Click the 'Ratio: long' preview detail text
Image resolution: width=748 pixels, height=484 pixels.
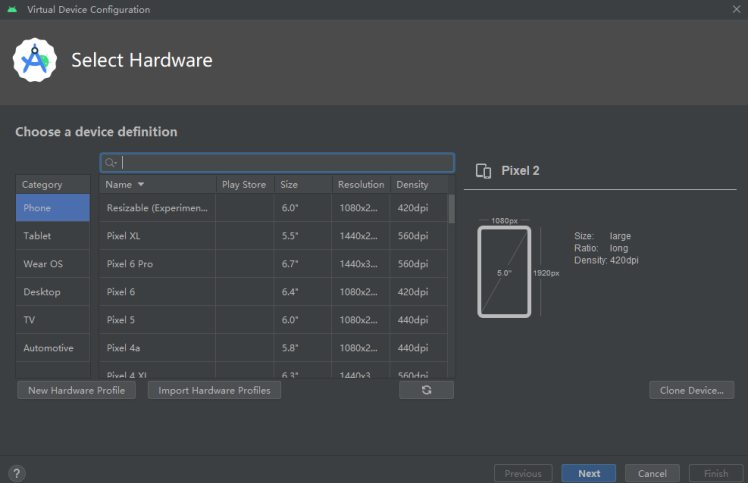tap(601, 248)
